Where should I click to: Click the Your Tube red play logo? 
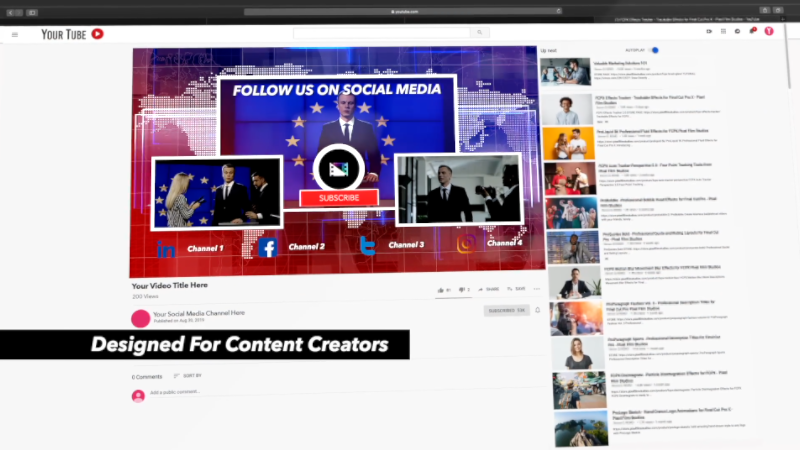click(97, 34)
